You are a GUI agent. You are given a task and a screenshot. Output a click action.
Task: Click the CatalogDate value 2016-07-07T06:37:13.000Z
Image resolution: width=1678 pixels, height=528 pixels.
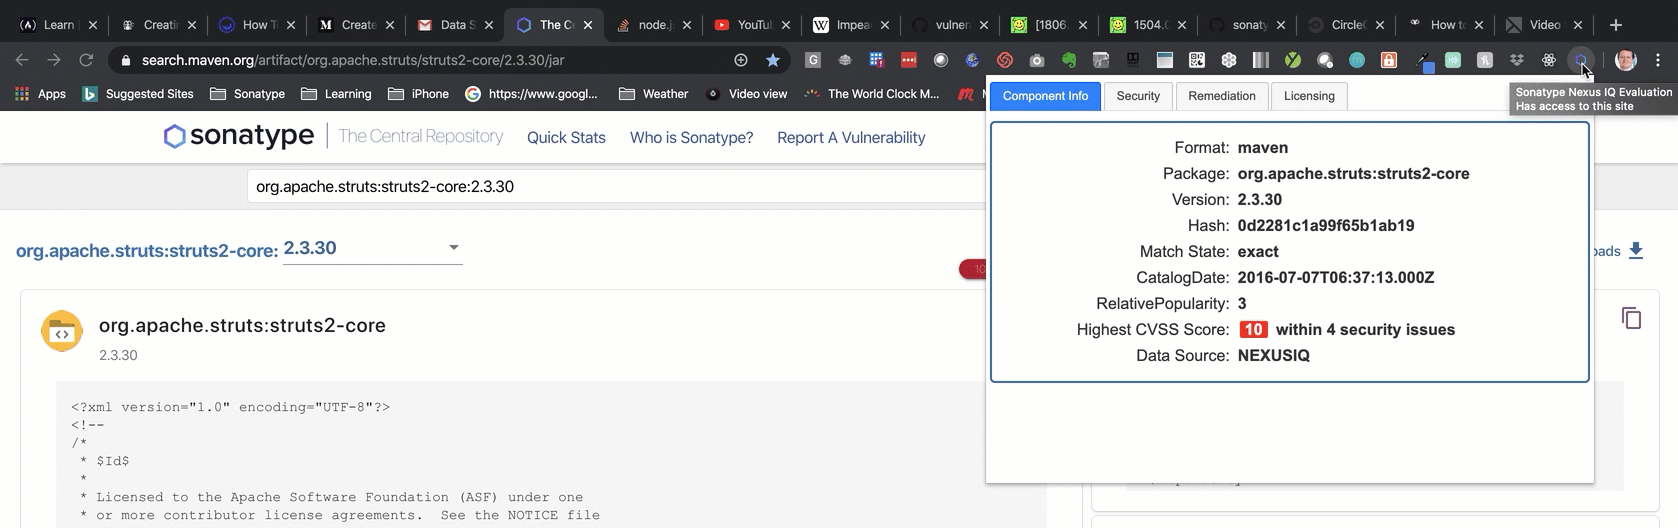click(1336, 277)
